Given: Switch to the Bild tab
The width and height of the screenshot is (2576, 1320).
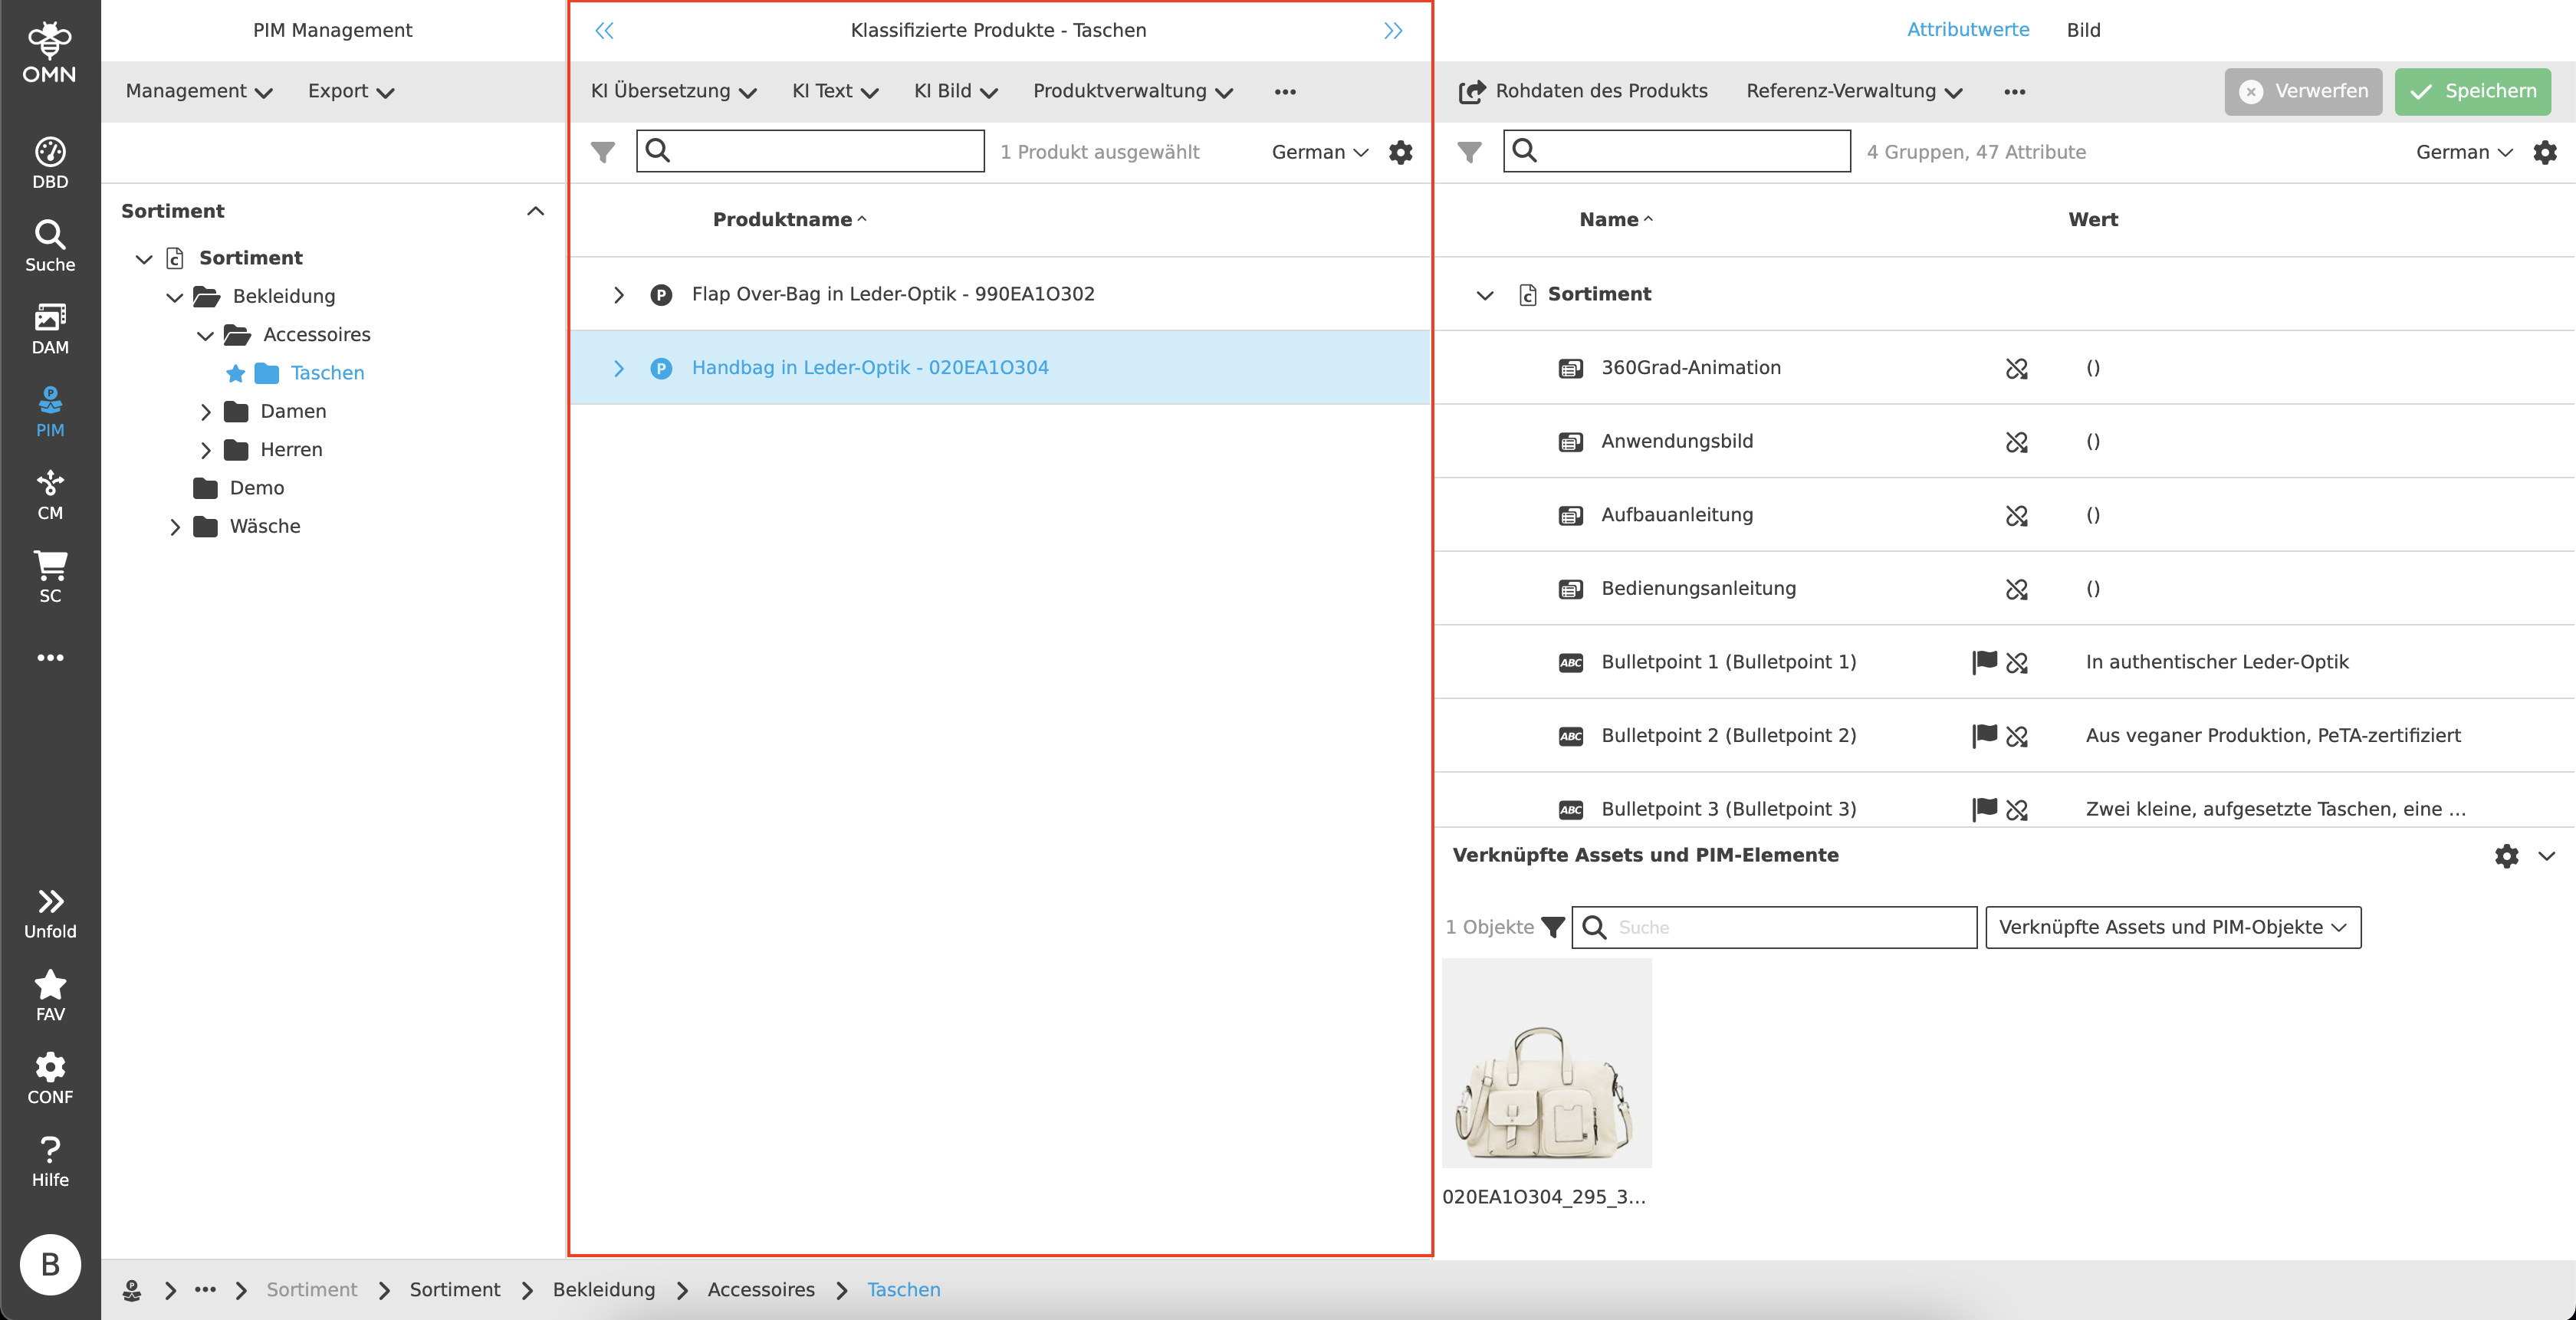Looking at the screenshot, I should tap(2083, 30).
